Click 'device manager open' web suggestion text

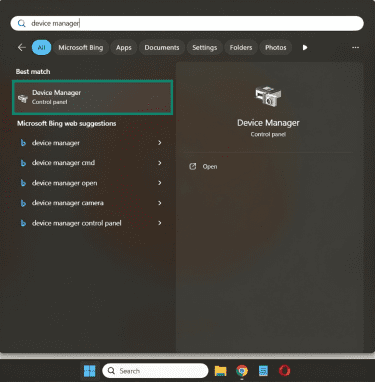[x=64, y=183]
